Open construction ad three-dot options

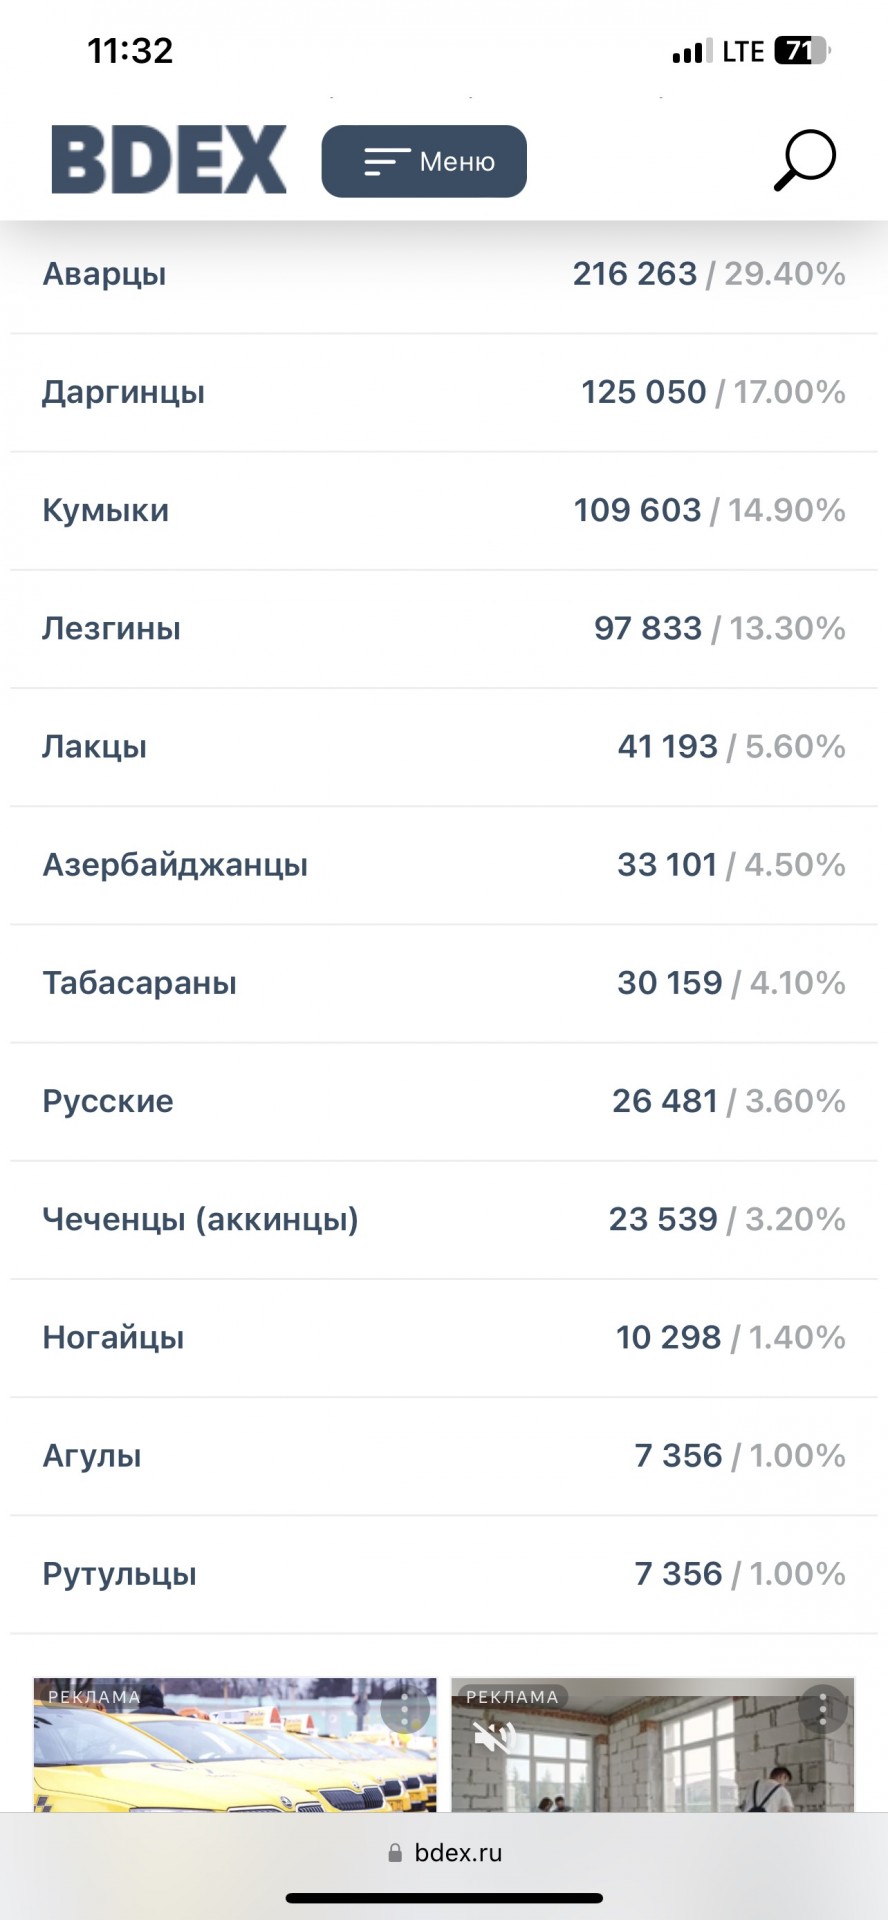point(823,1711)
